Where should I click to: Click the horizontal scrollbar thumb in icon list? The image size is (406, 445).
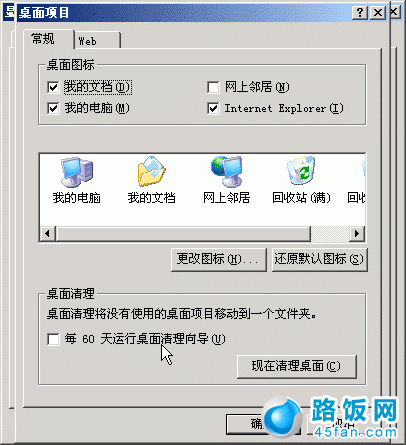tap(183, 233)
